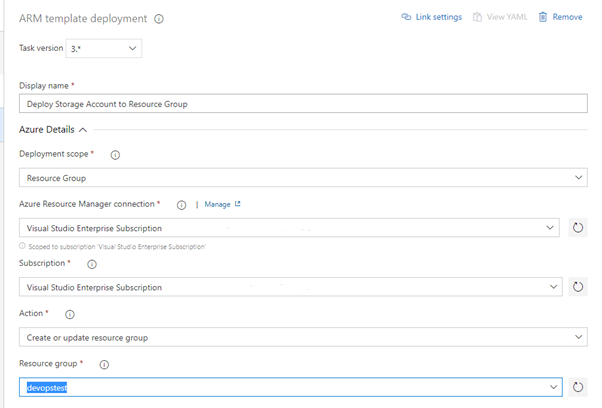The width and height of the screenshot is (602, 408).
Task: Refresh the Resource group list
Action: click(x=577, y=386)
